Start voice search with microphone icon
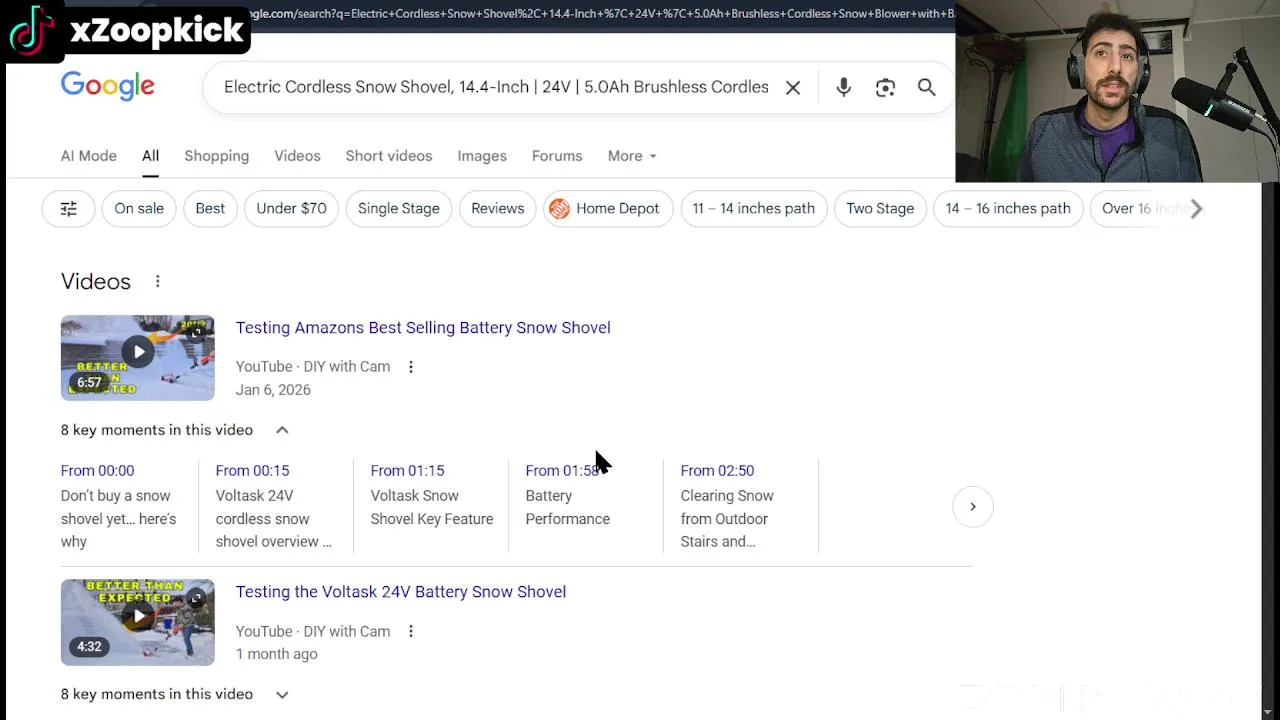The height and width of the screenshot is (720, 1280). pyautogui.click(x=844, y=87)
